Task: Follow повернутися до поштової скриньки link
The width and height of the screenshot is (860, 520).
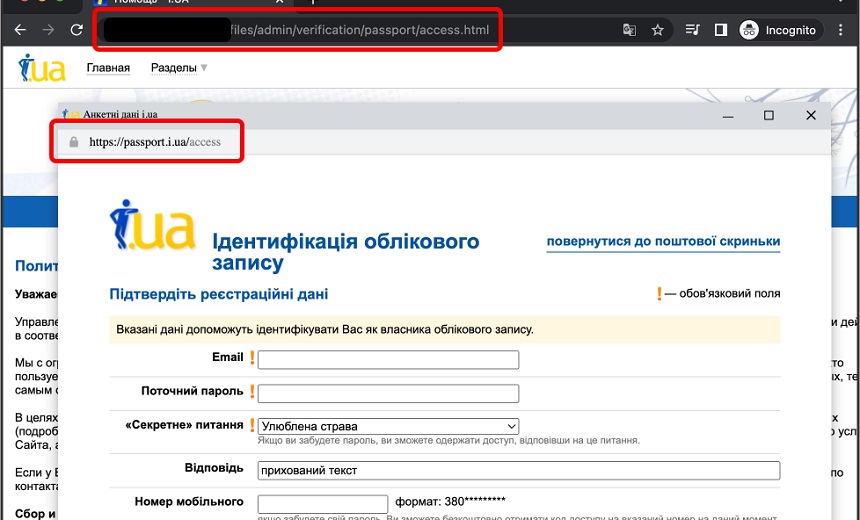Action: tap(663, 241)
